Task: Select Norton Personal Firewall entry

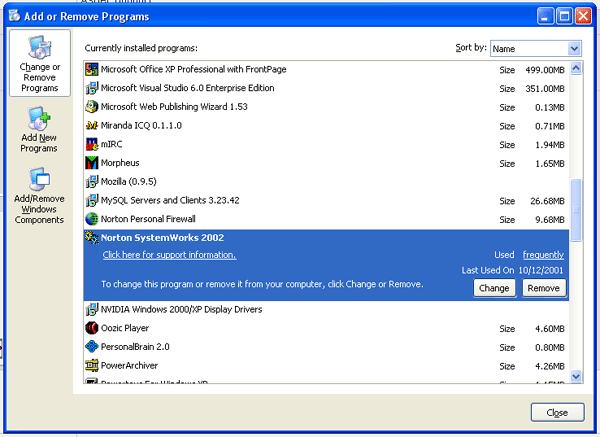Action: 326,220
